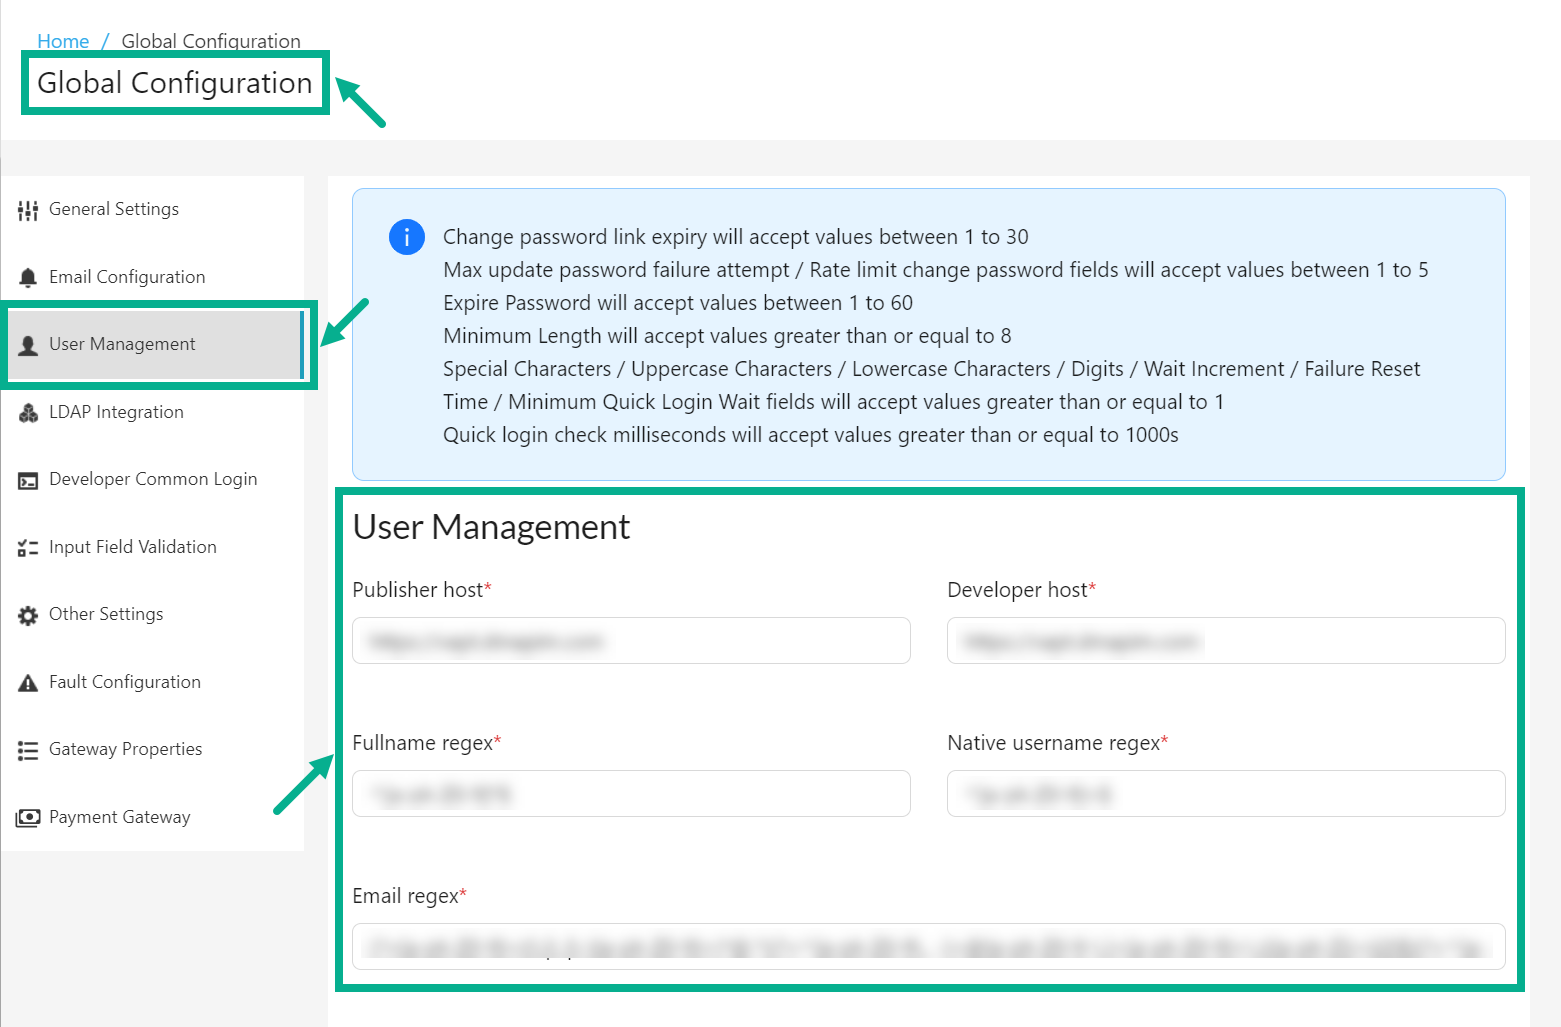
Task: Click the Email Configuration bell icon
Action: [x=27, y=276]
